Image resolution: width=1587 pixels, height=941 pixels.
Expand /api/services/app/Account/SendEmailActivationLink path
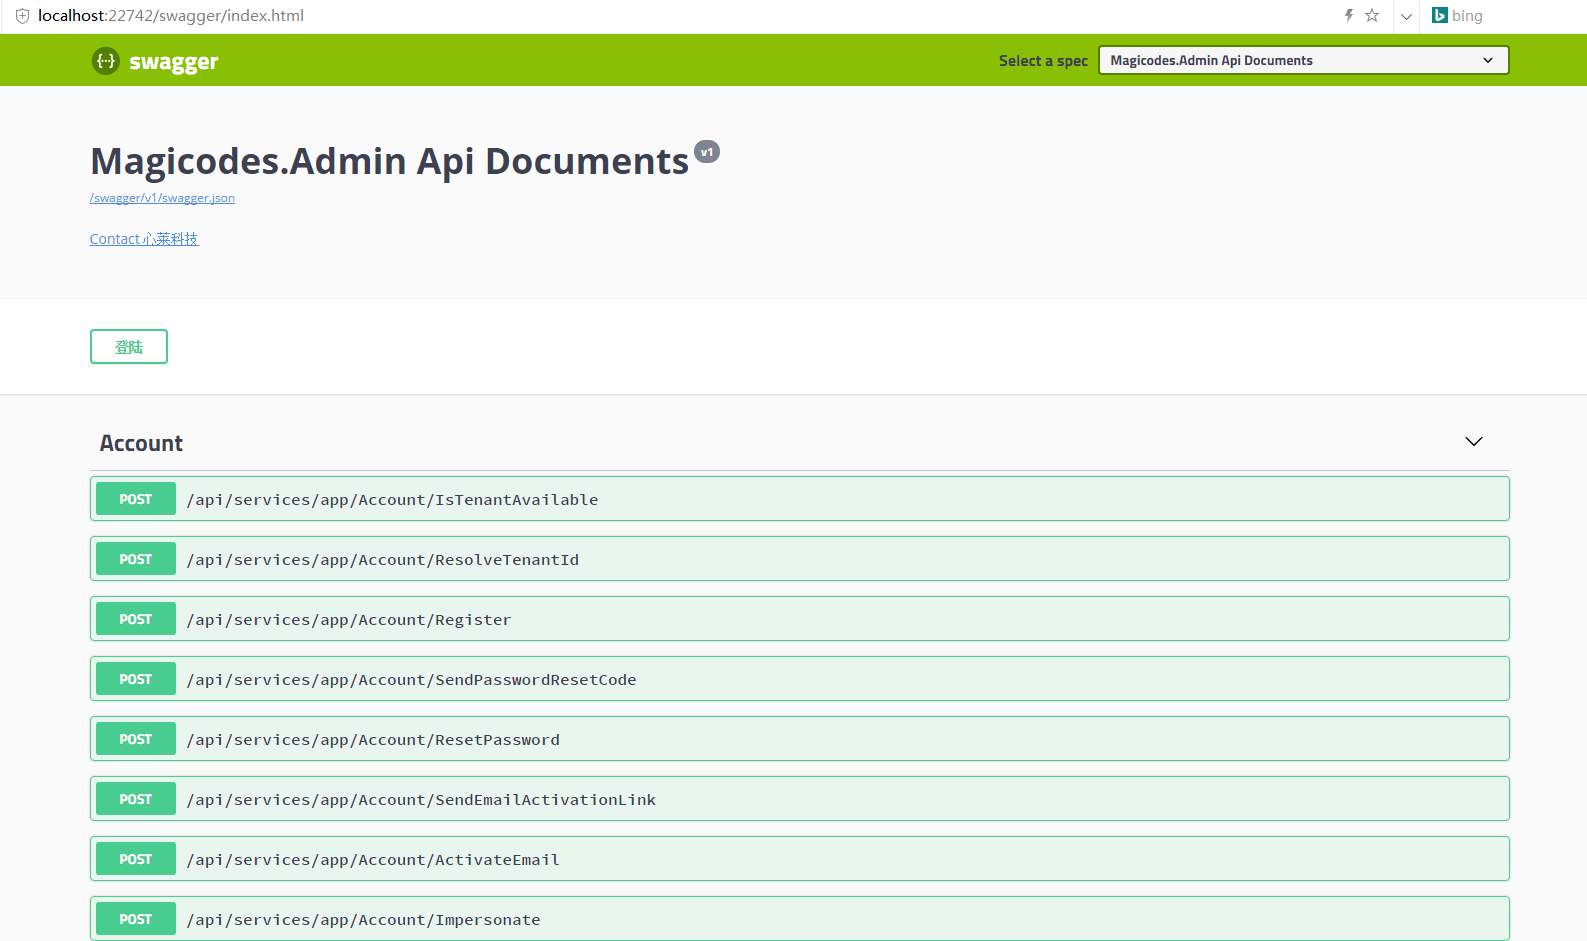(x=421, y=800)
